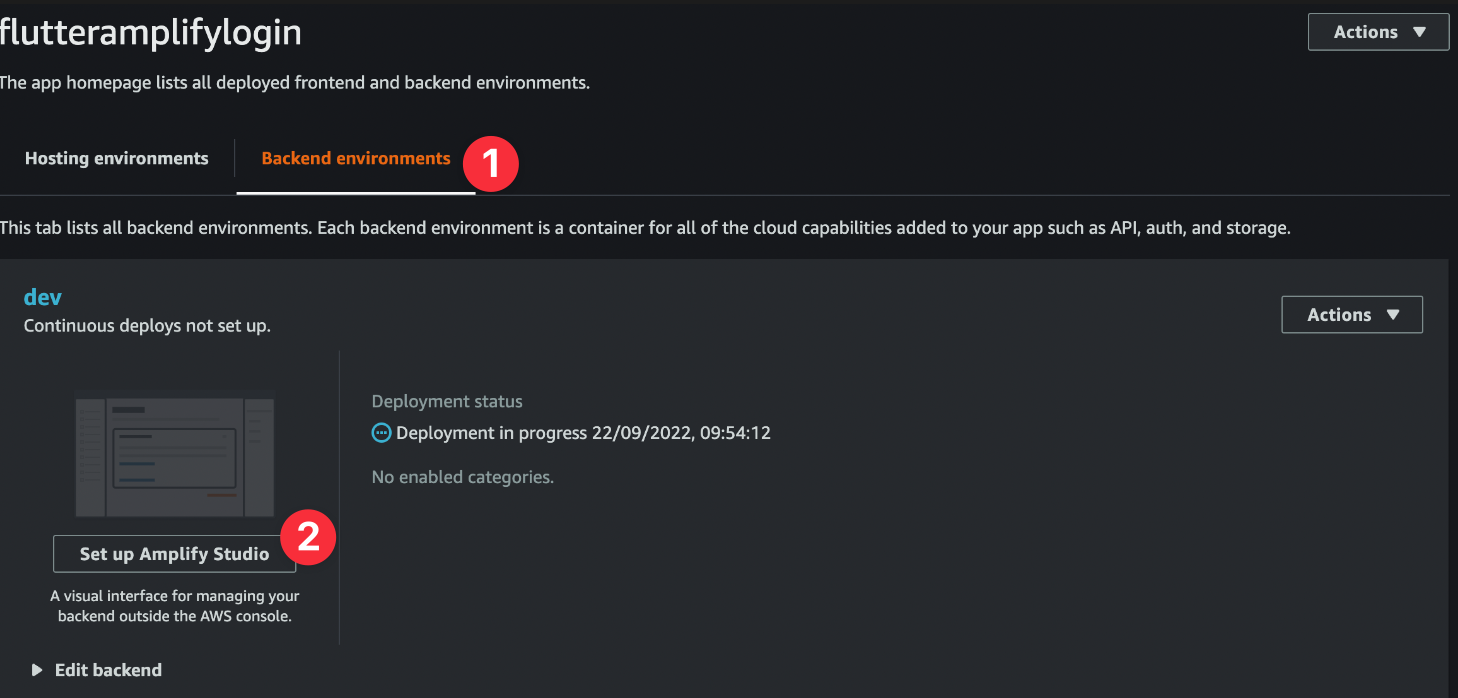Open the dev environment Actions dropdown
Viewport: 1458px width, 698px height.
point(1352,315)
